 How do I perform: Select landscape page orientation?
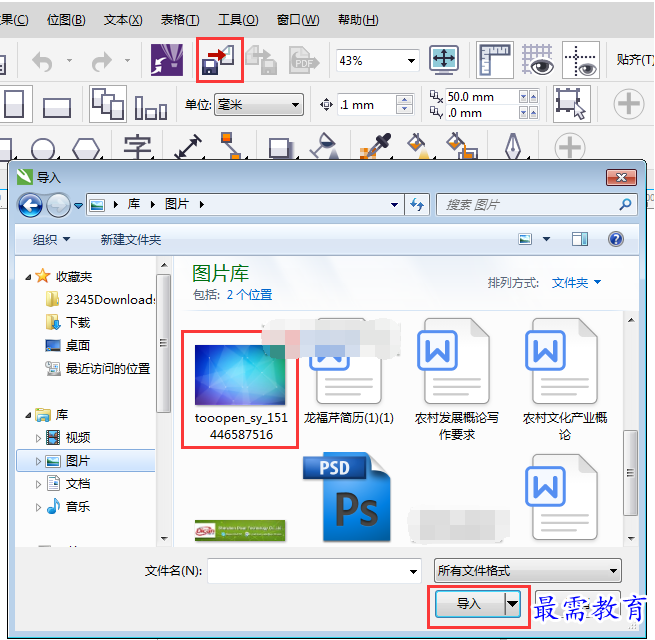coord(57,107)
